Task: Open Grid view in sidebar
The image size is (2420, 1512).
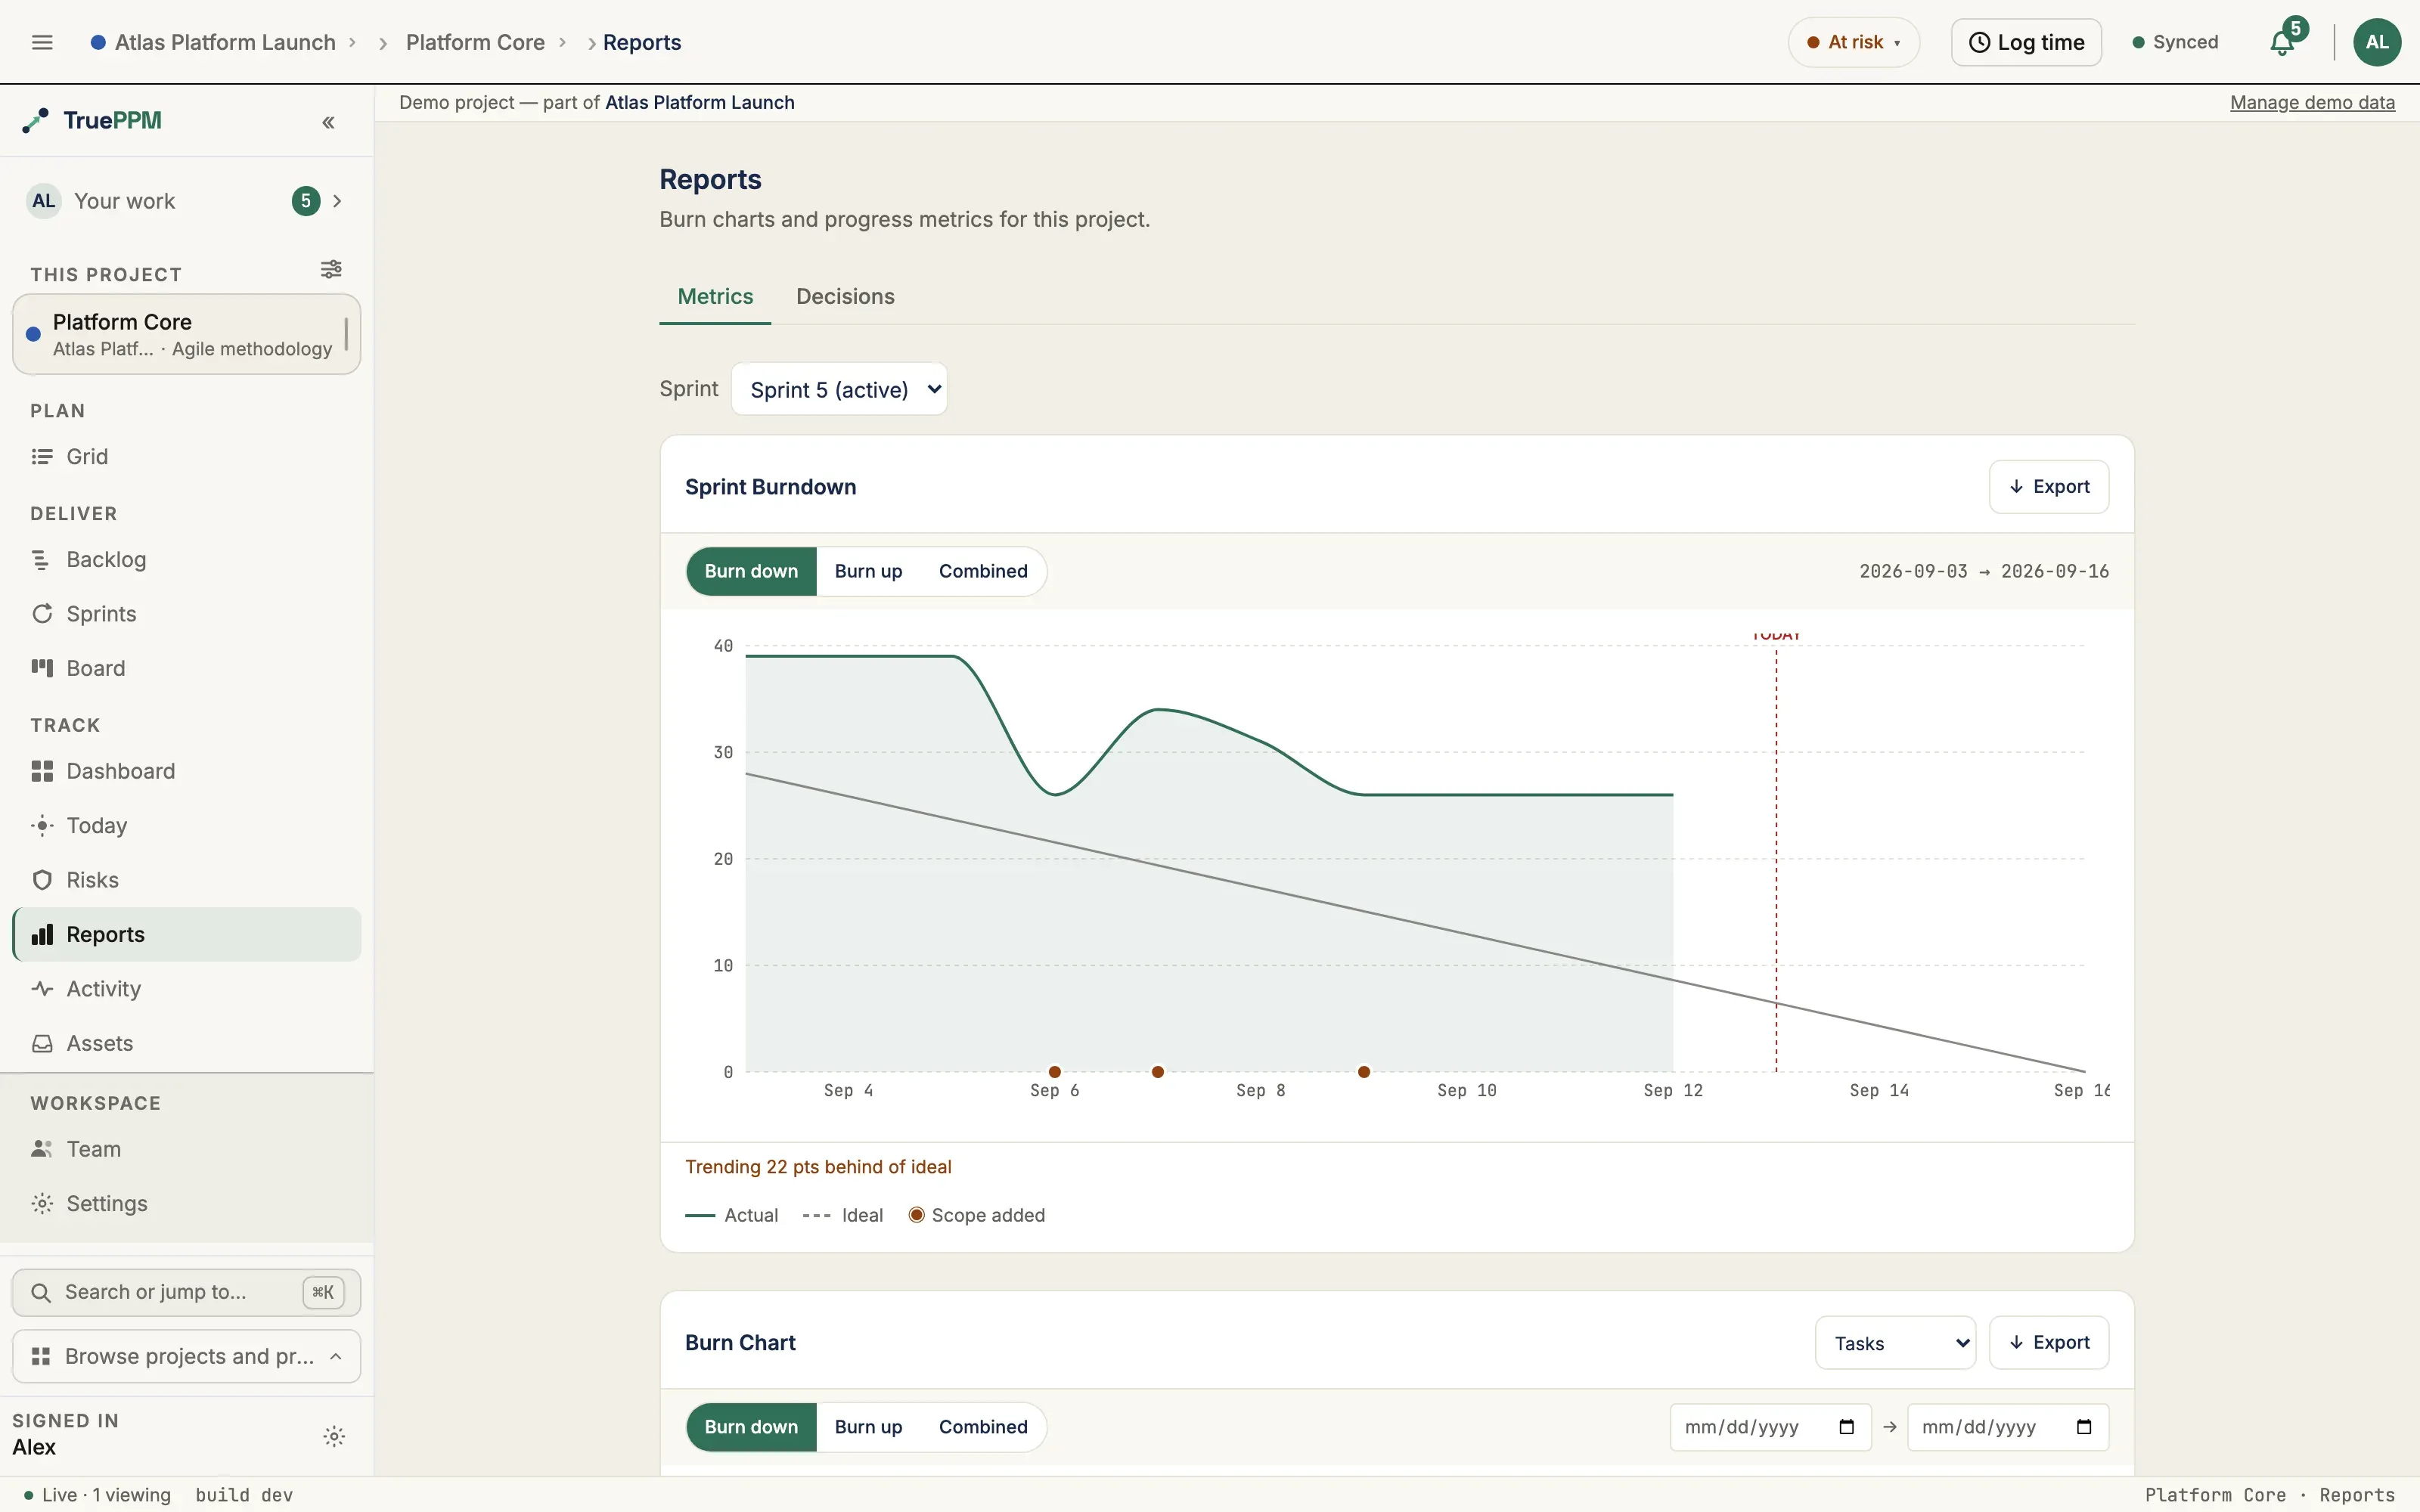Action: (187, 456)
